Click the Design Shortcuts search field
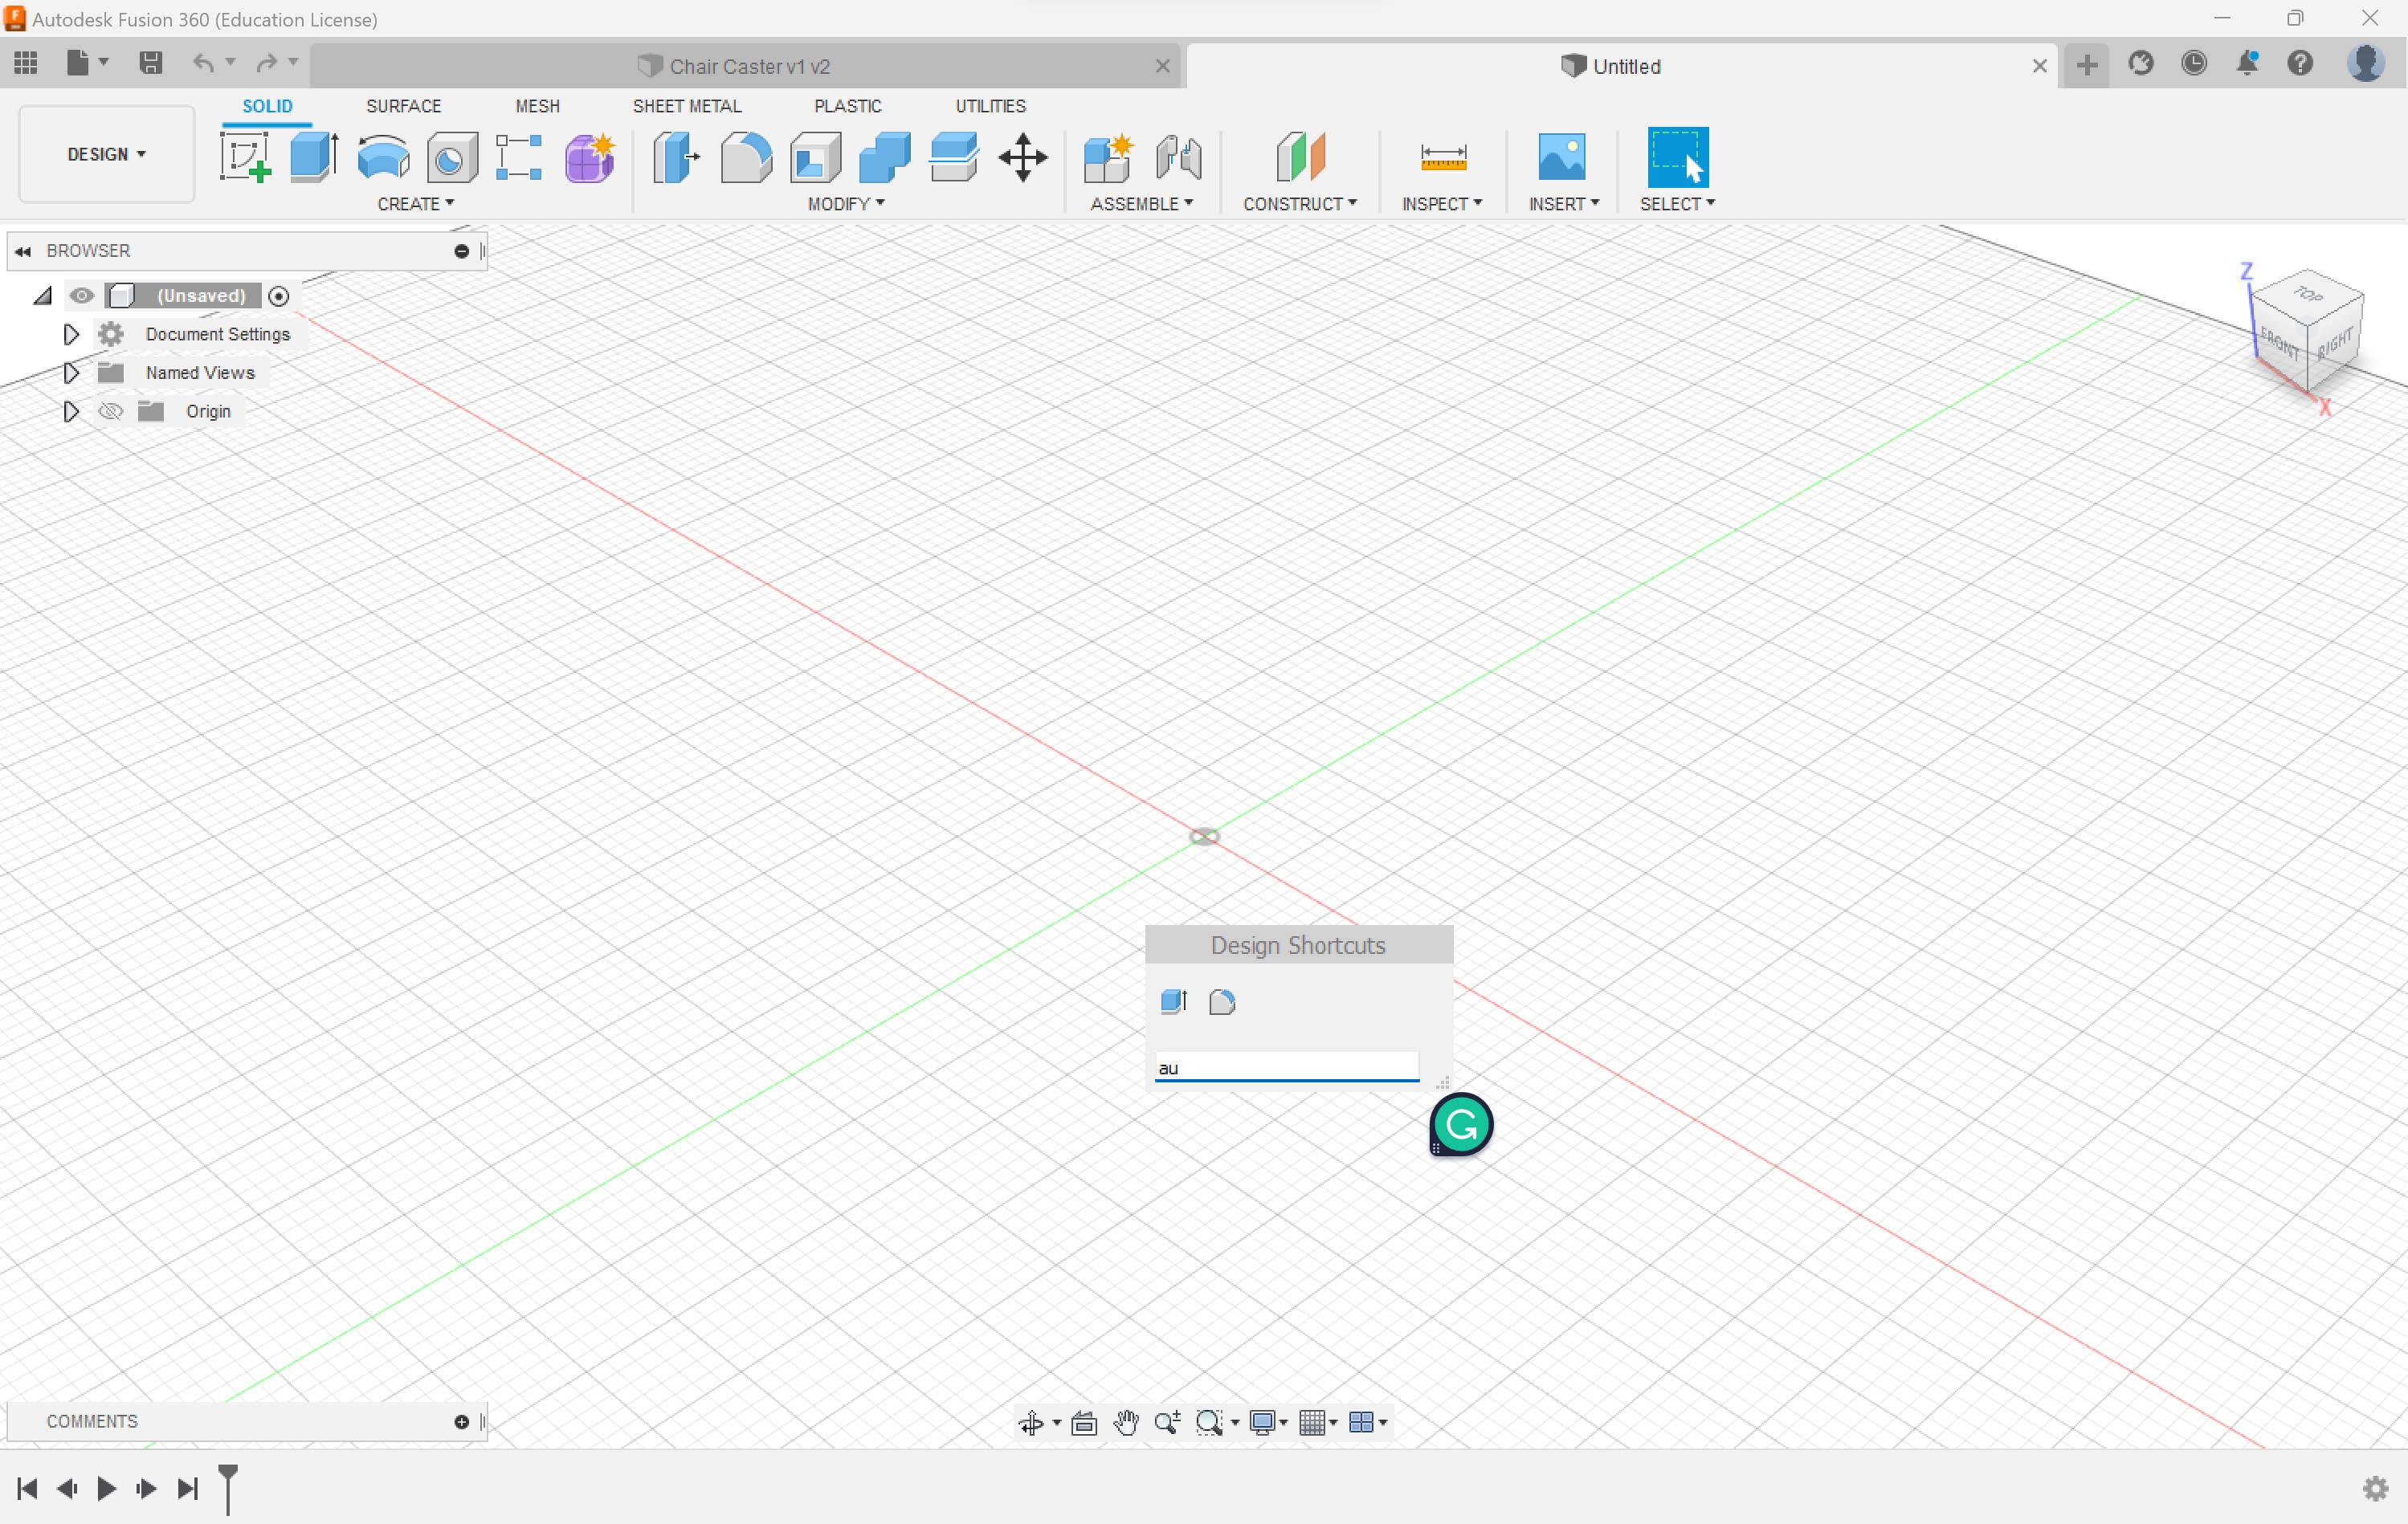2408x1524 pixels. click(x=1286, y=1067)
